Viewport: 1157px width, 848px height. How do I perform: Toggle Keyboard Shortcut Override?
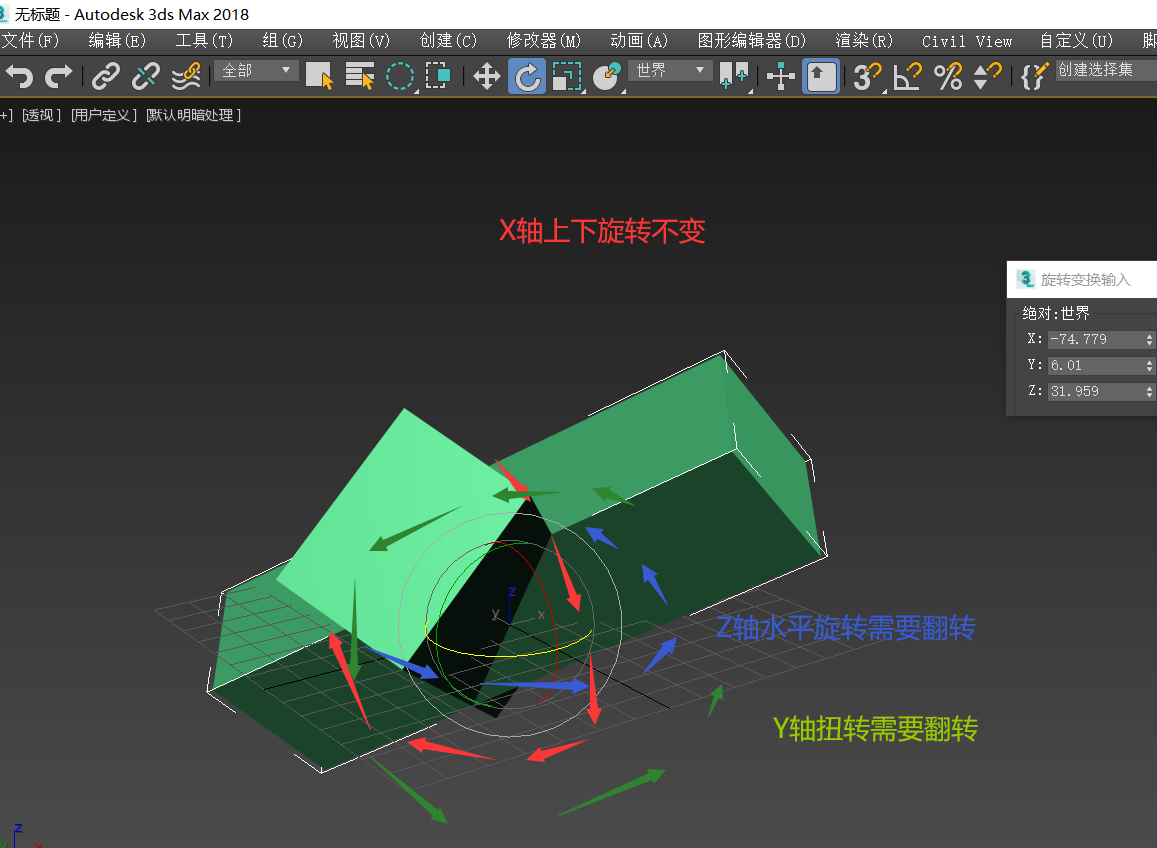point(821,76)
